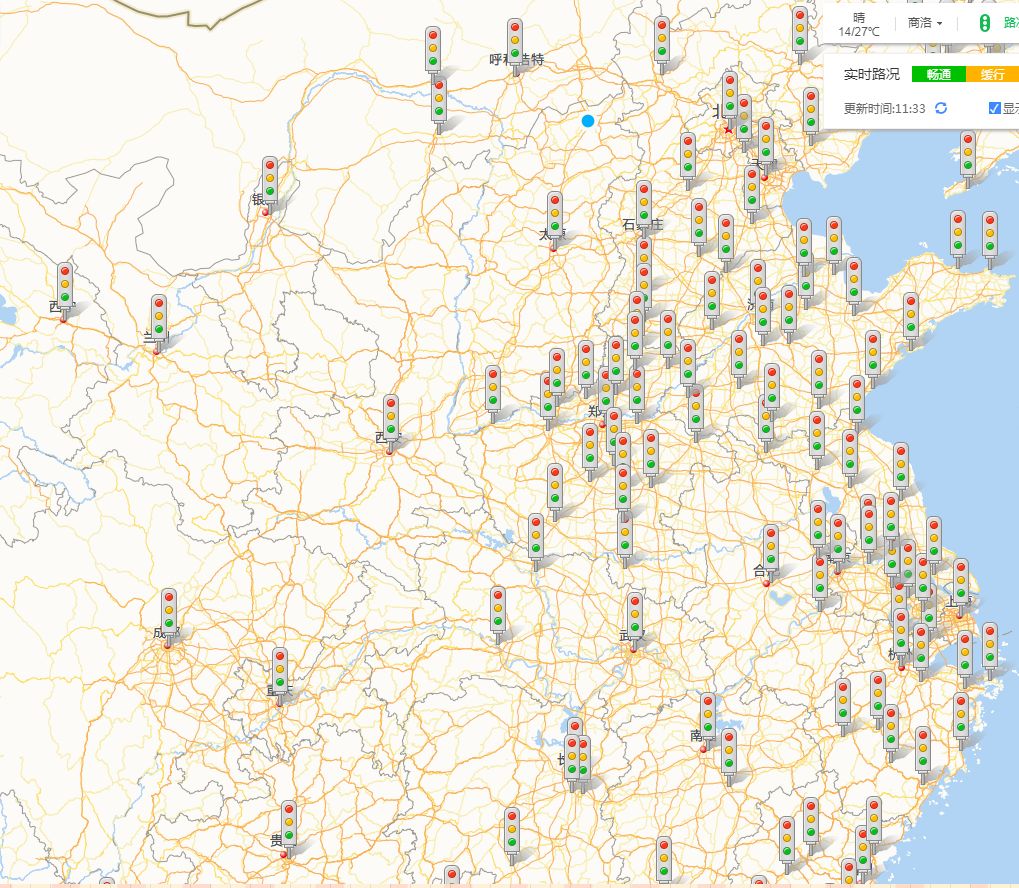Screen dimensions: 1019x888
Task: Select the traffic light marker at Chongqing (重庆)
Action: [281, 675]
